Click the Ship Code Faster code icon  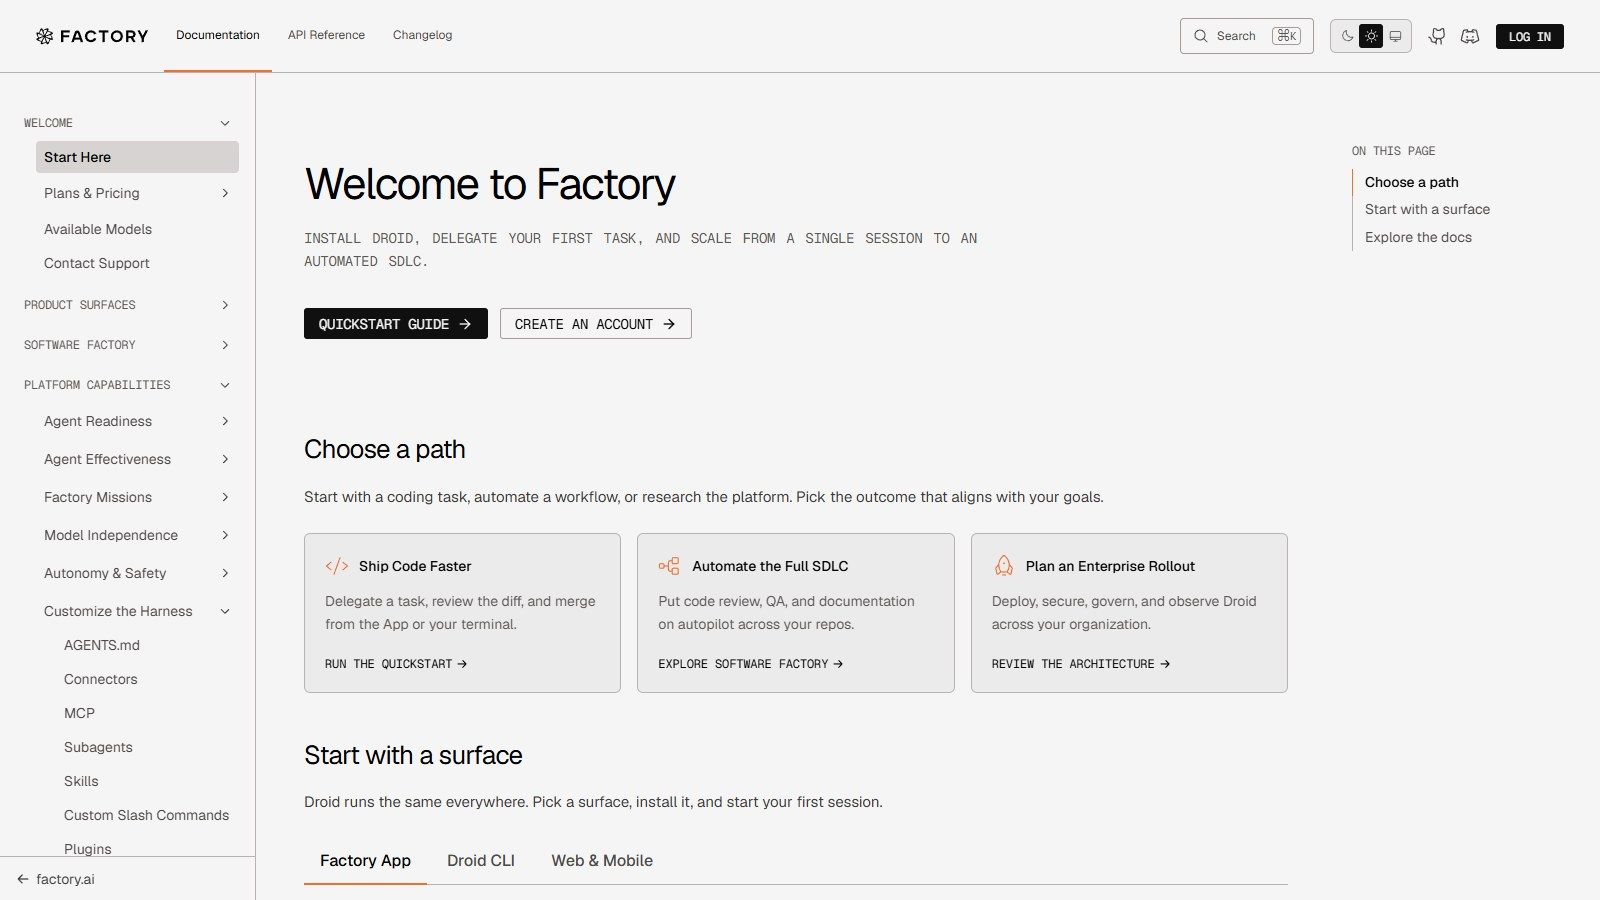337,566
